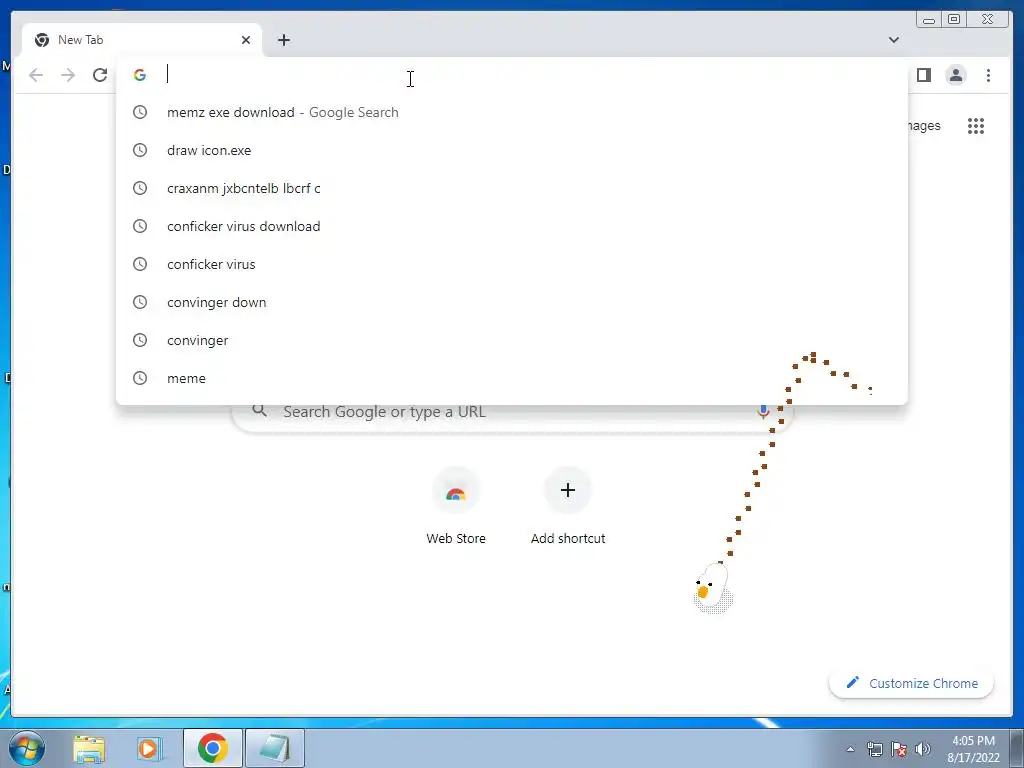This screenshot has width=1024, height=768.
Task: Choose the conficker virus download suggestion
Action: click(x=511, y=226)
